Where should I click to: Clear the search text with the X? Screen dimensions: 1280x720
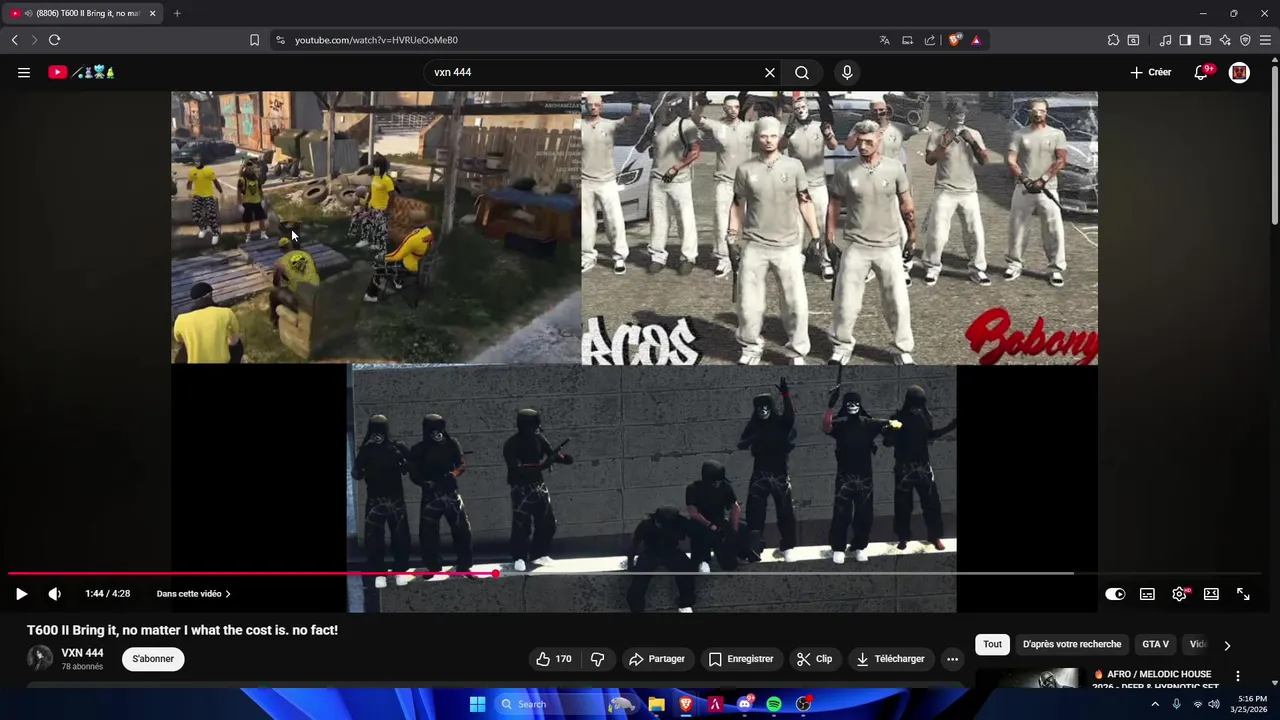(770, 72)
